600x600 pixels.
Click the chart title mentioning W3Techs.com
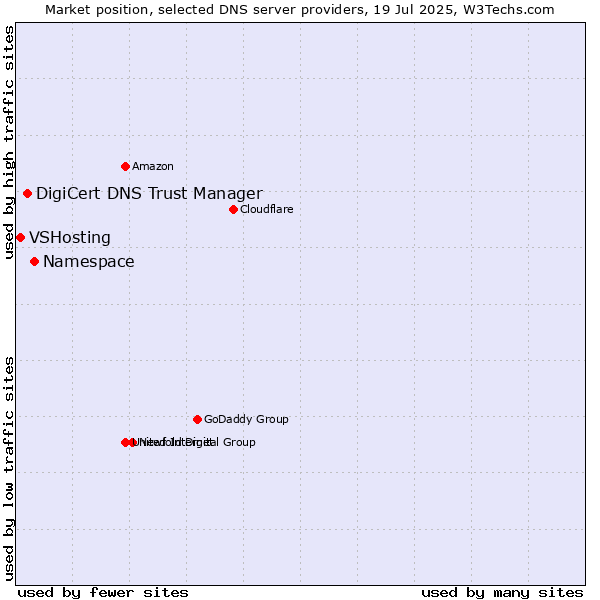pos(300,10)
